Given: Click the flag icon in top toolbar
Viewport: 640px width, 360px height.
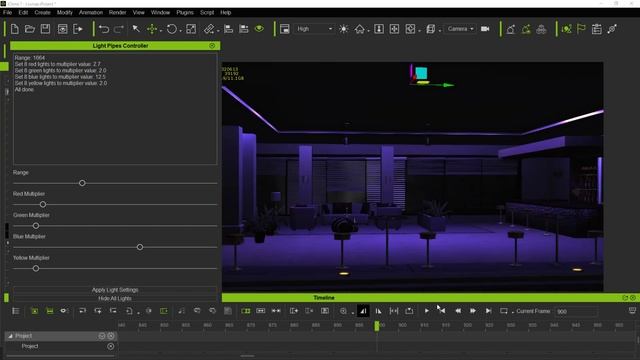Looking at the screenshot, I should (581, 29).
